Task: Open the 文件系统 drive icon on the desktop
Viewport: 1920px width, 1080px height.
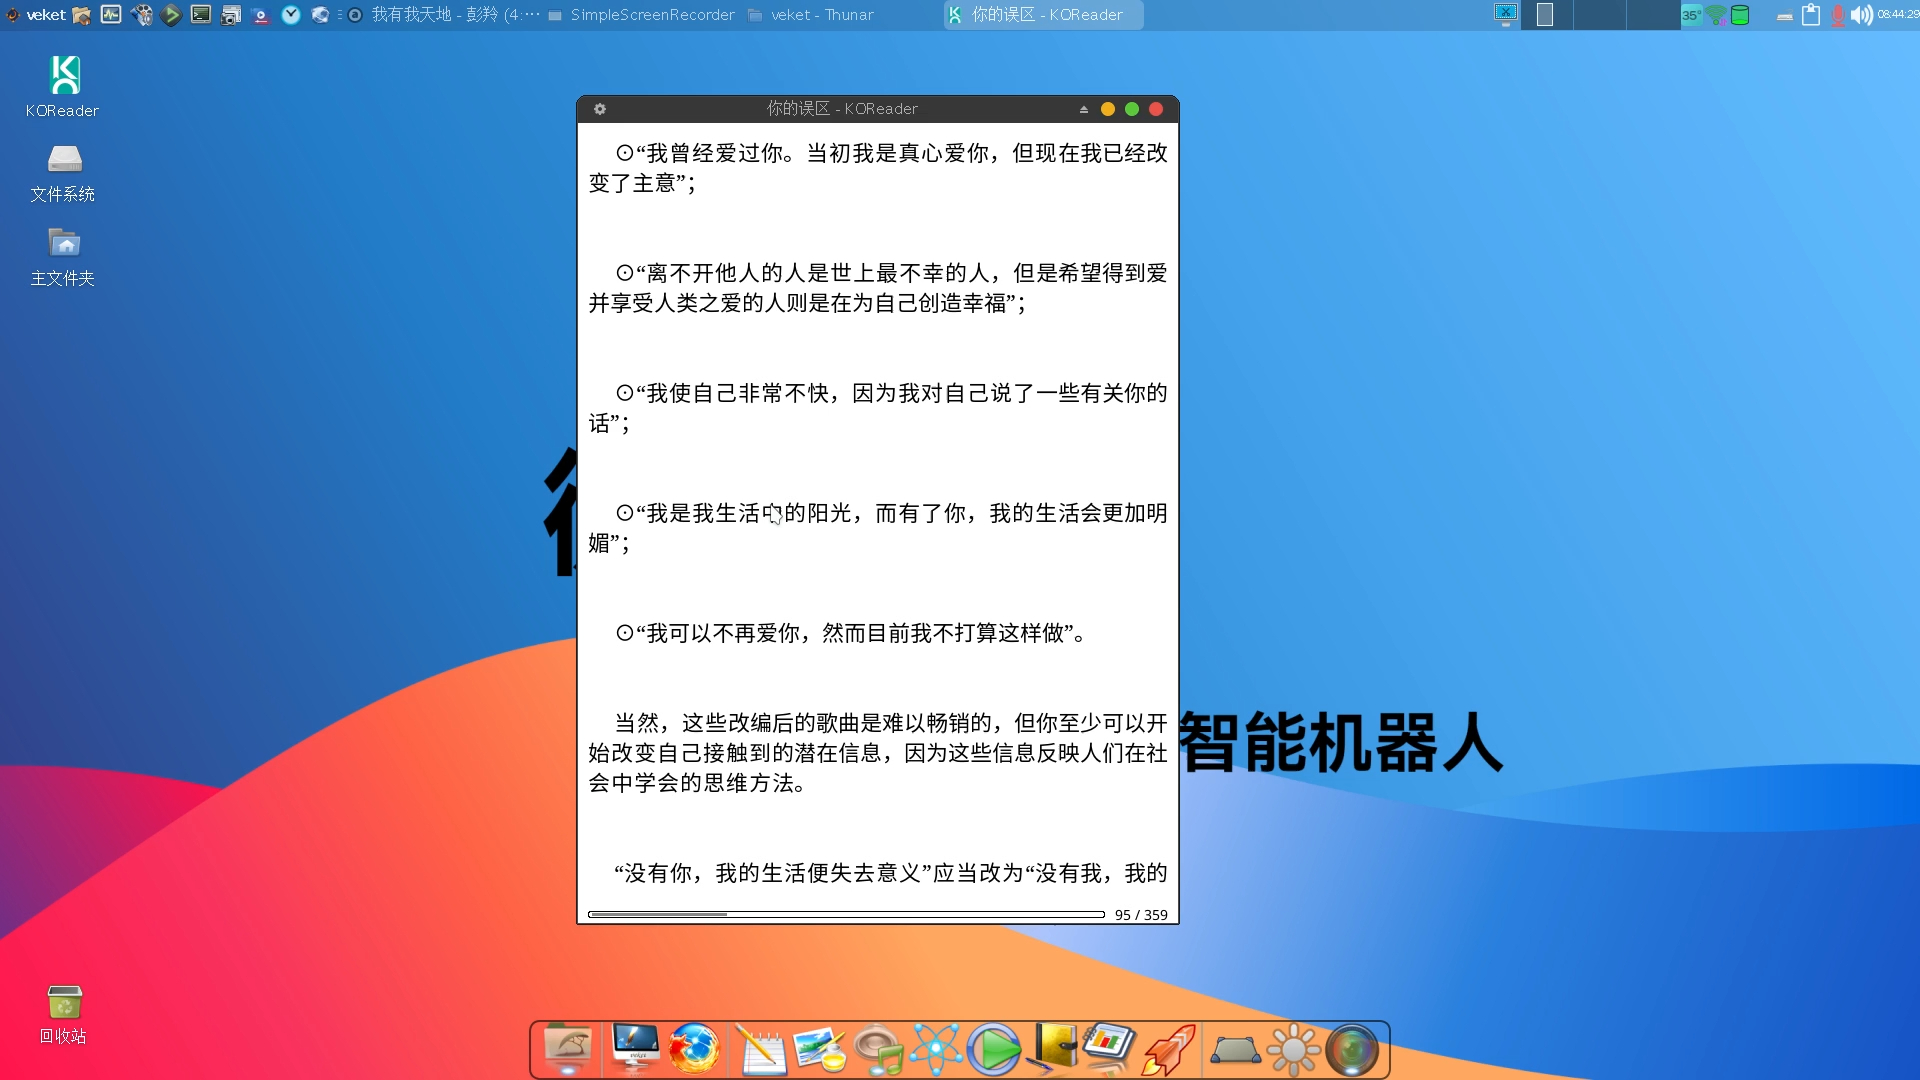Action: 62,173
